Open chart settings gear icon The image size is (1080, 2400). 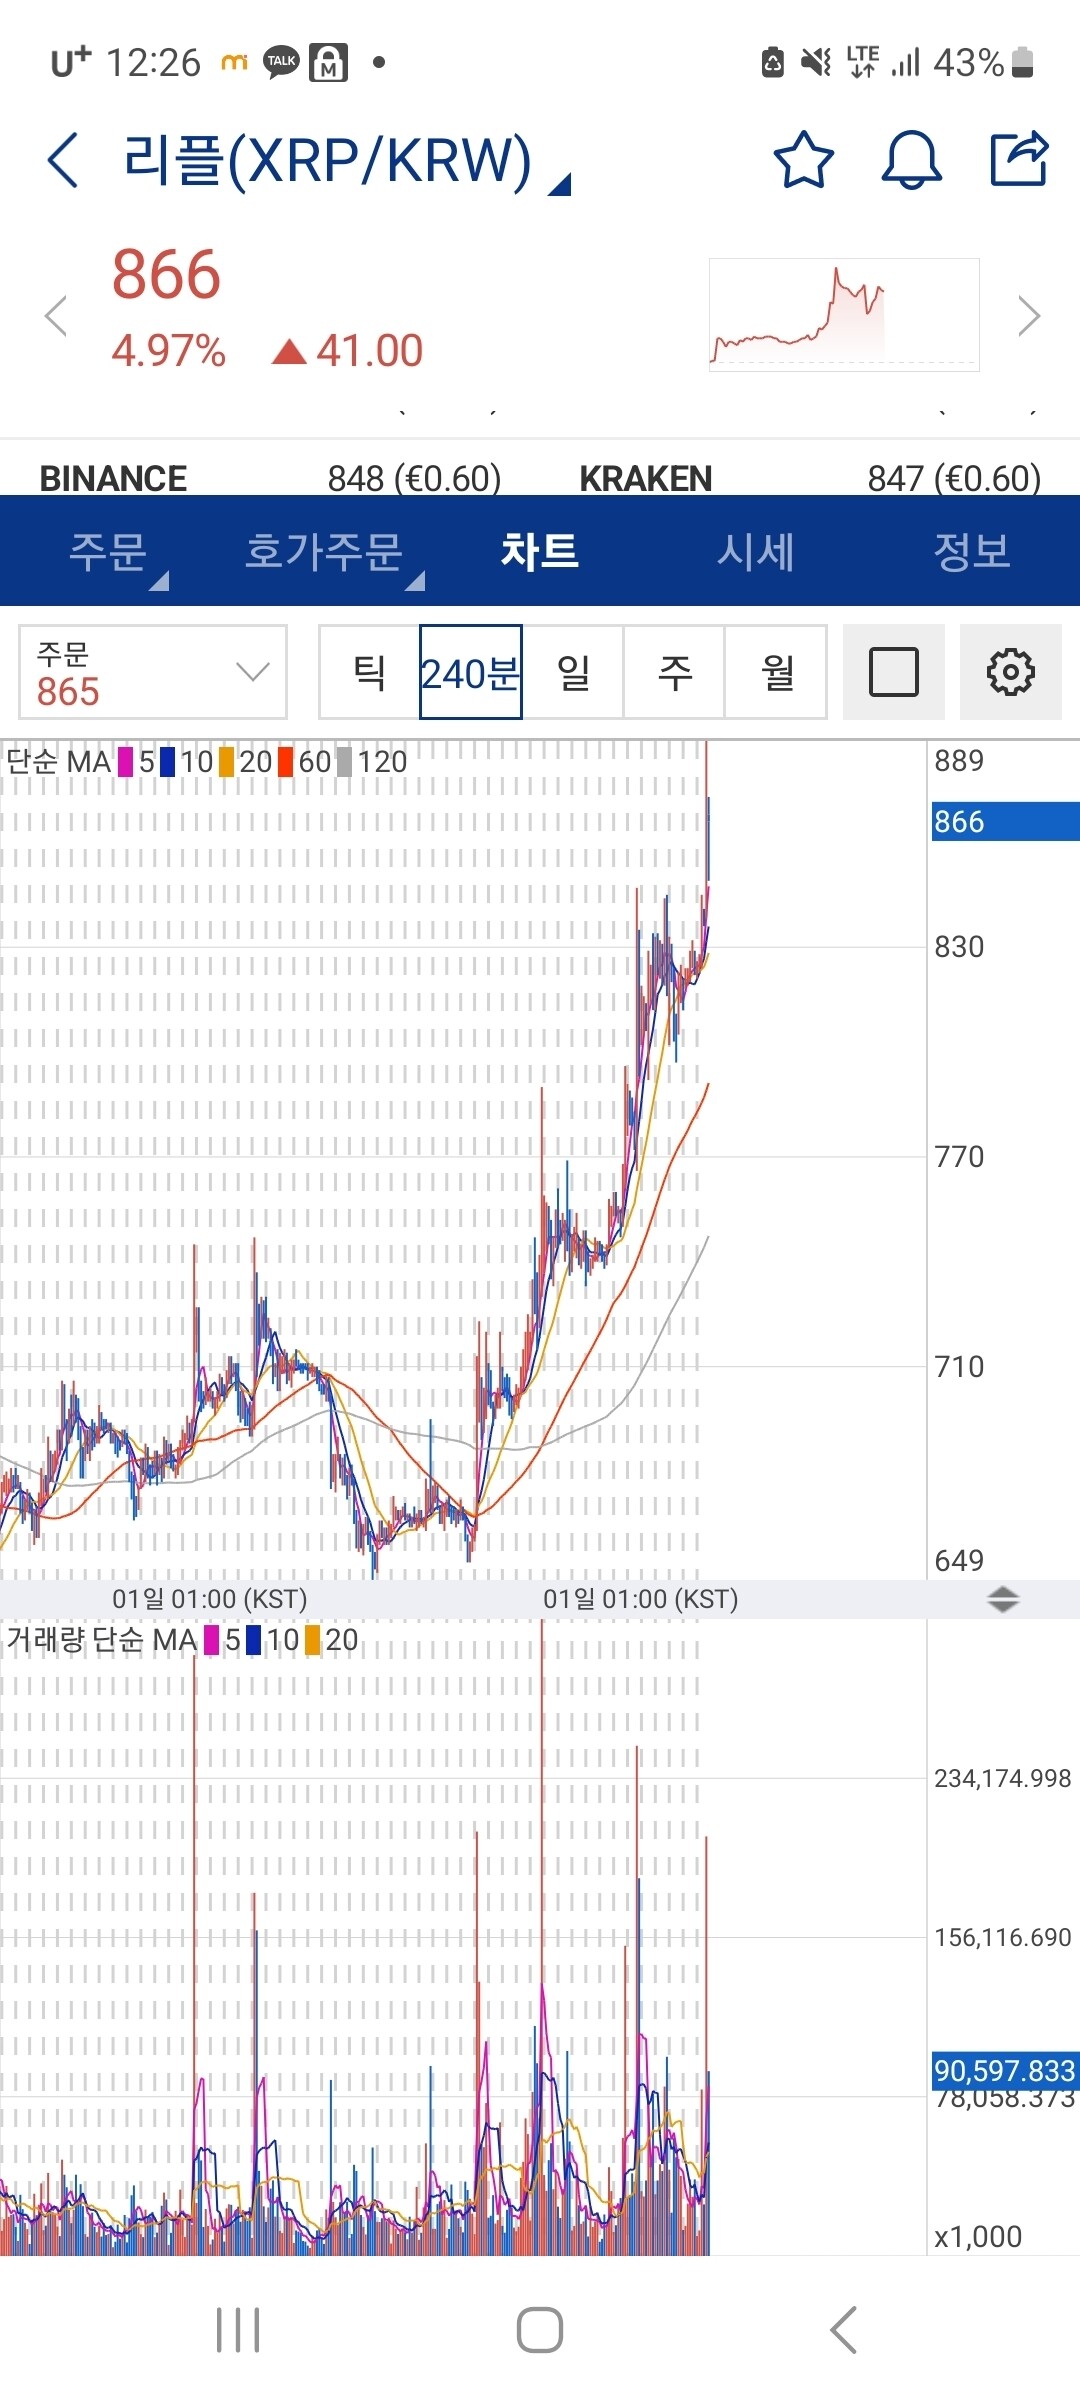pyautogui.click(x=1010, y=672)
